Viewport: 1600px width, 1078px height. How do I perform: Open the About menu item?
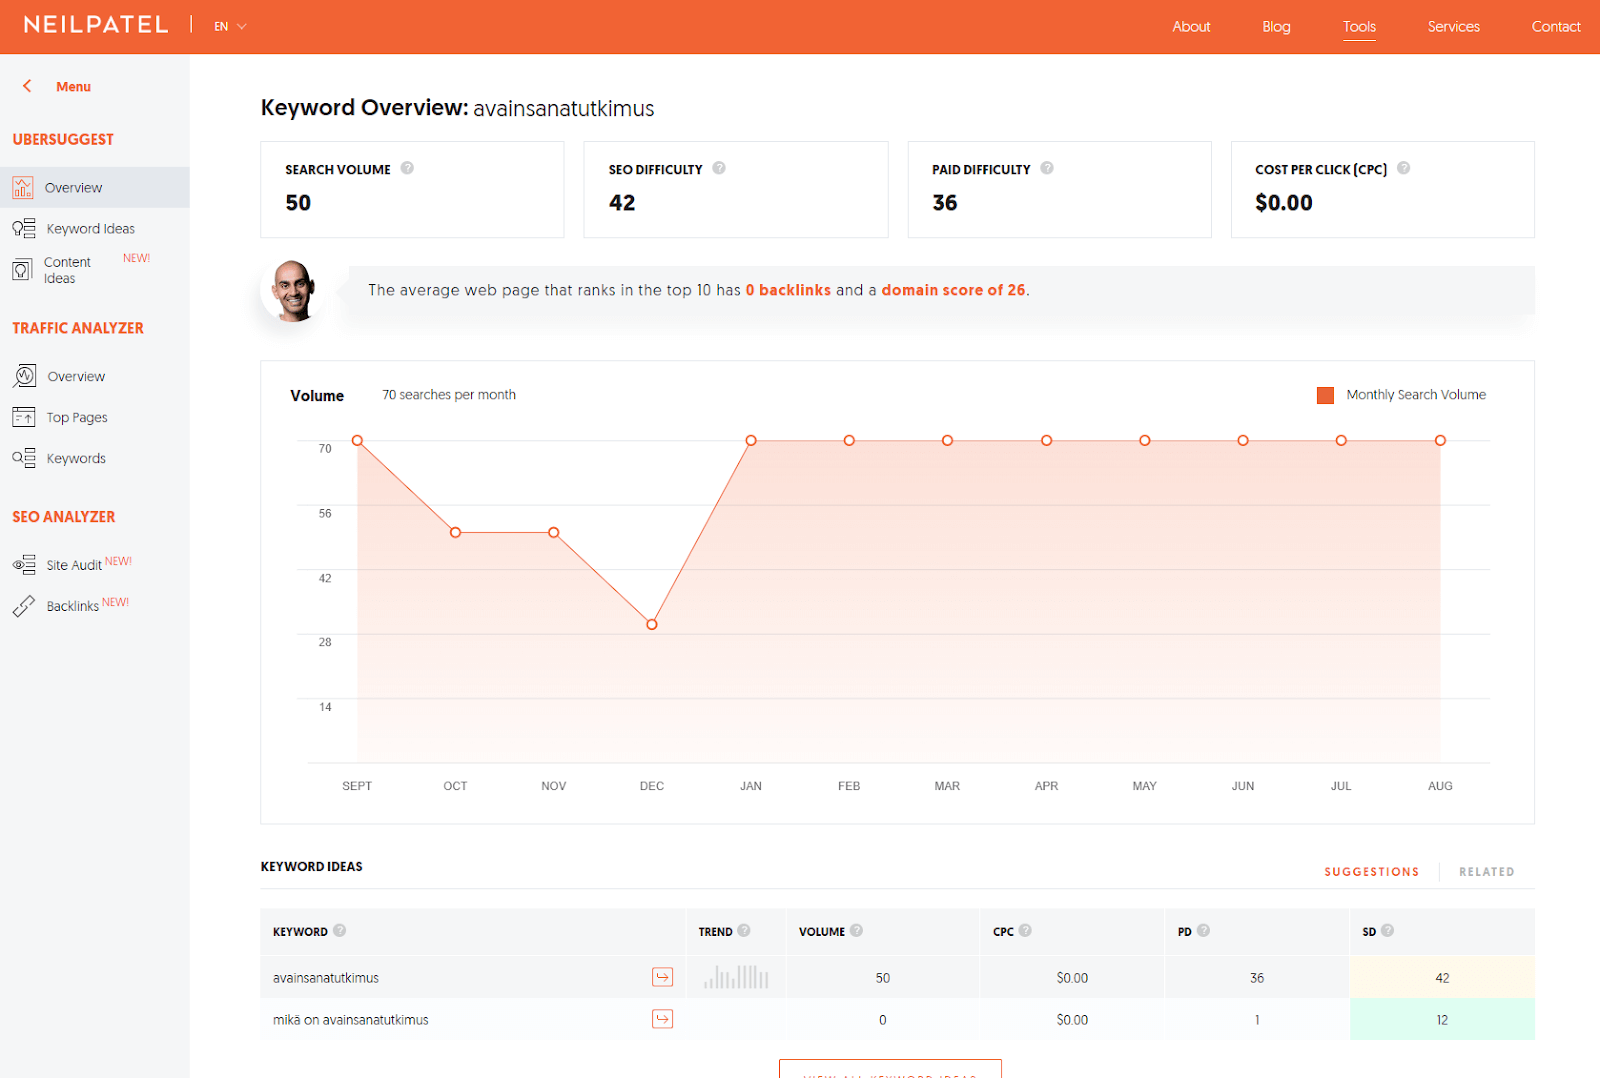point(1191,26)
